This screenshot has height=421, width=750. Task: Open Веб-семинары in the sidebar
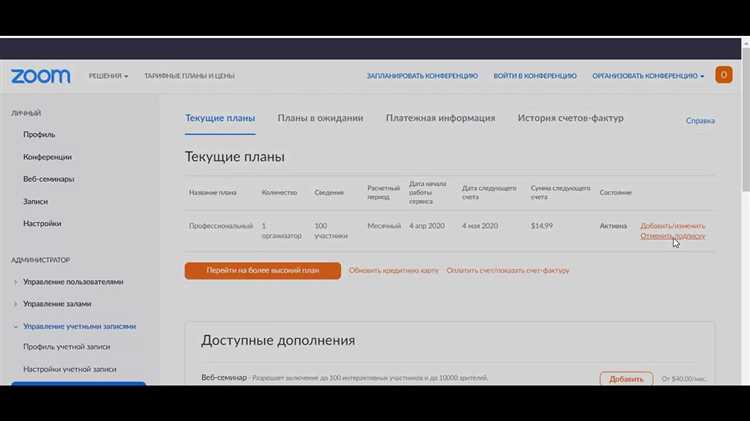[49, 179]
